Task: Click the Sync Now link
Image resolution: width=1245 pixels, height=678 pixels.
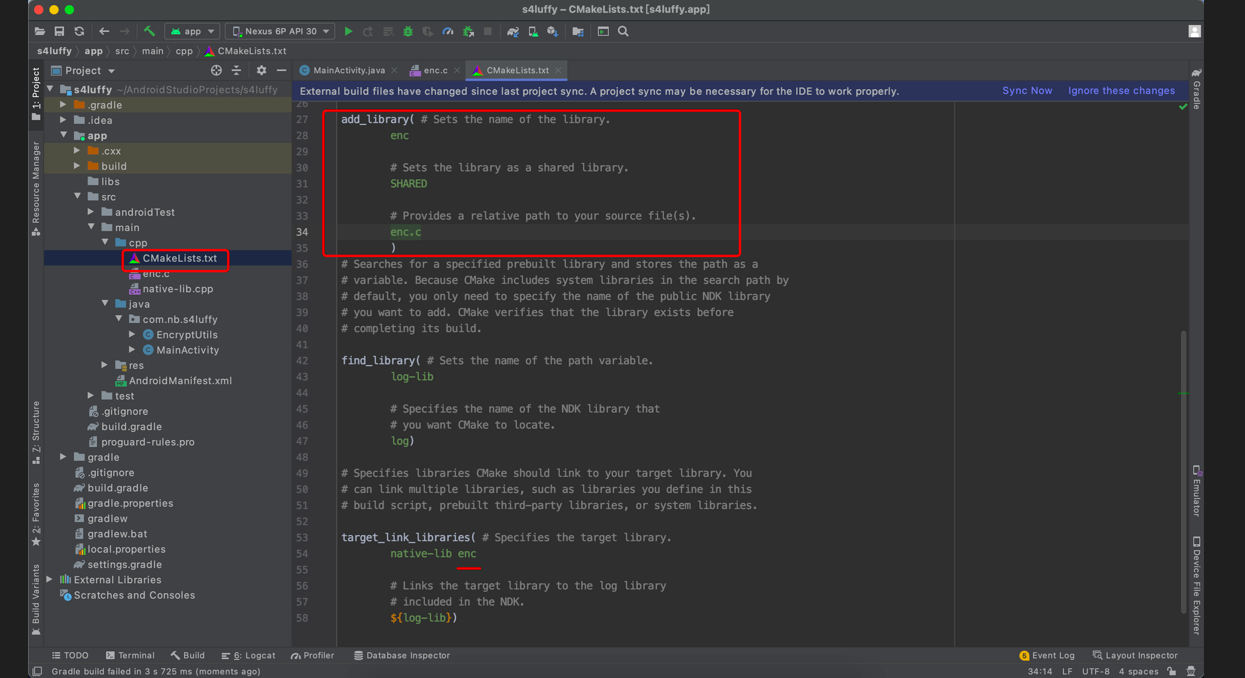Action: pos(1027,91)
